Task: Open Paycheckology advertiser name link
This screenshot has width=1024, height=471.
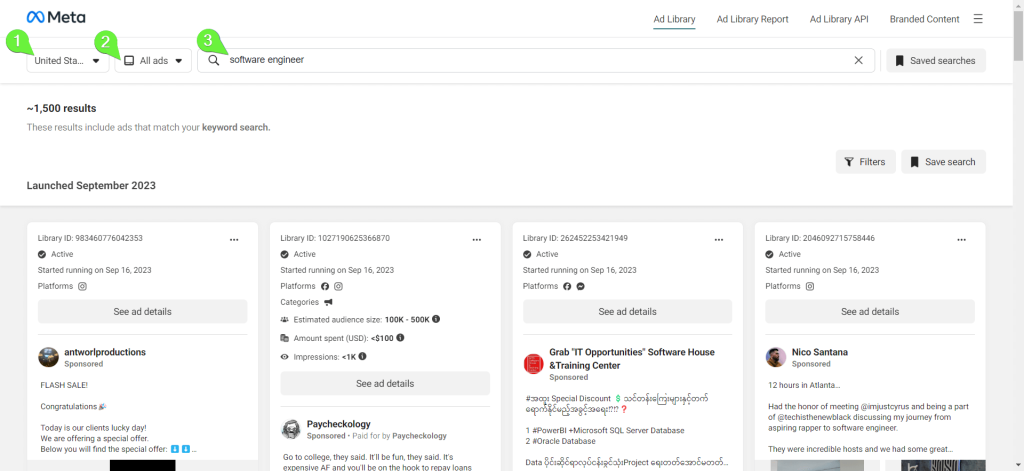Action: coord(339,424)
